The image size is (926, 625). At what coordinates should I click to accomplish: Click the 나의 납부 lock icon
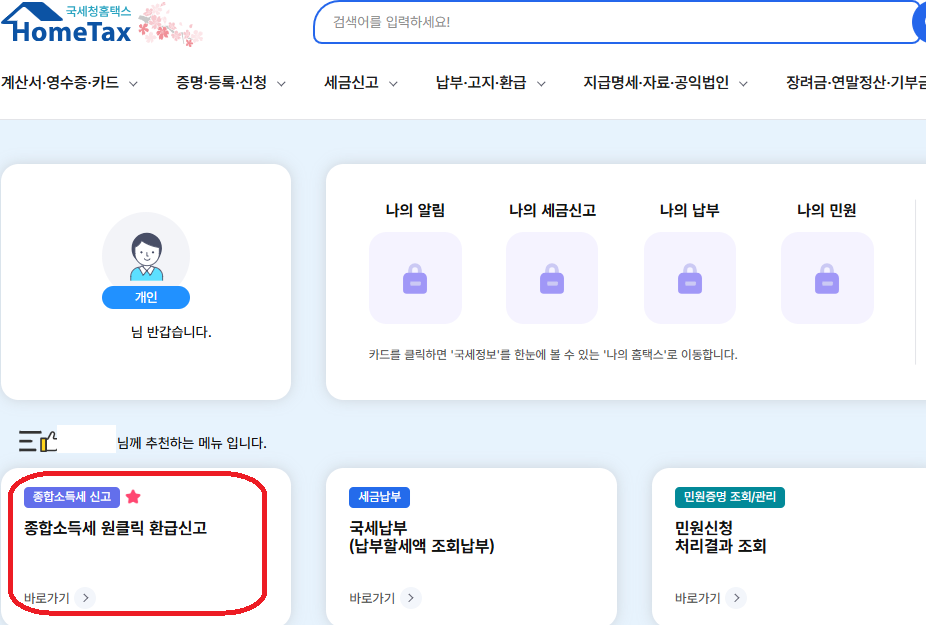click(x=689, y=278)
